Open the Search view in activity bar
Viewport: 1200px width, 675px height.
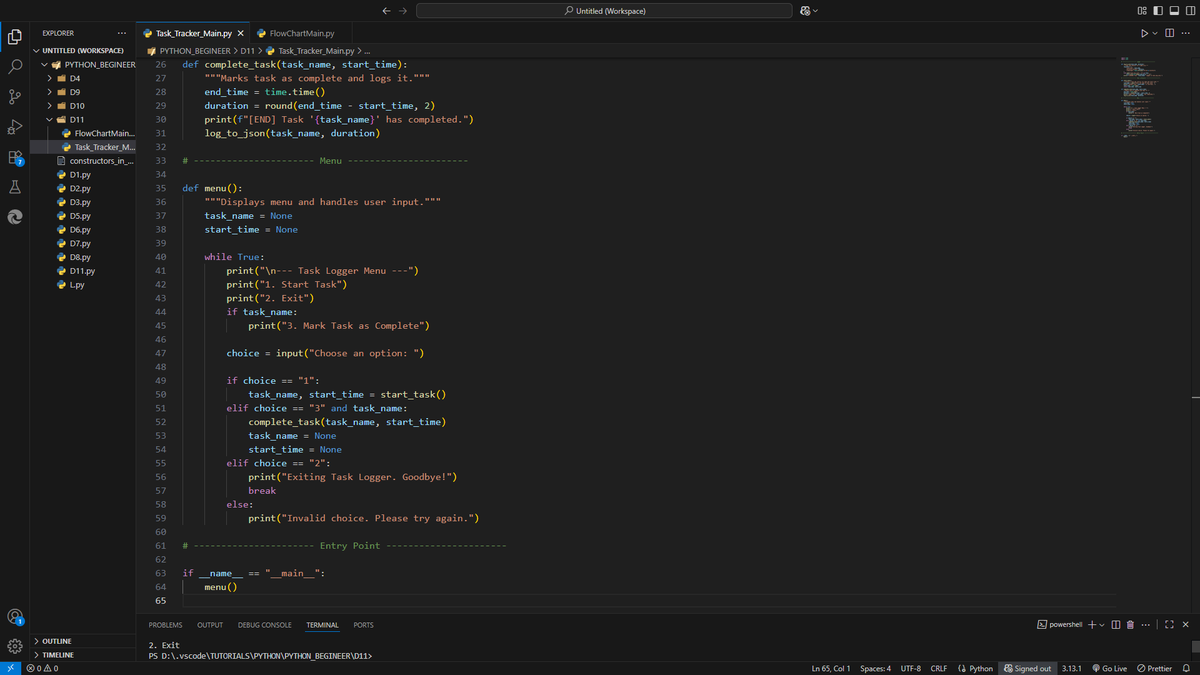[x=15, y=67]
